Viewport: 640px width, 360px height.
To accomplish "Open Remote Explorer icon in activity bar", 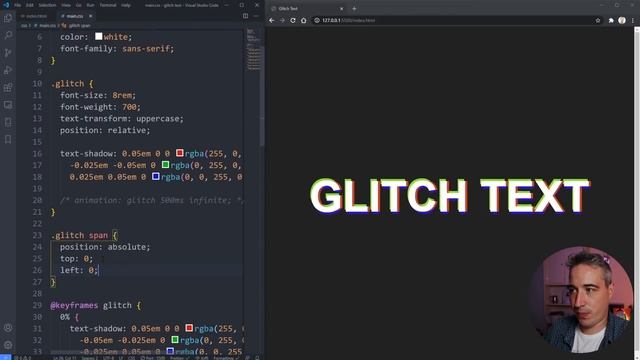I will (8, 105).
